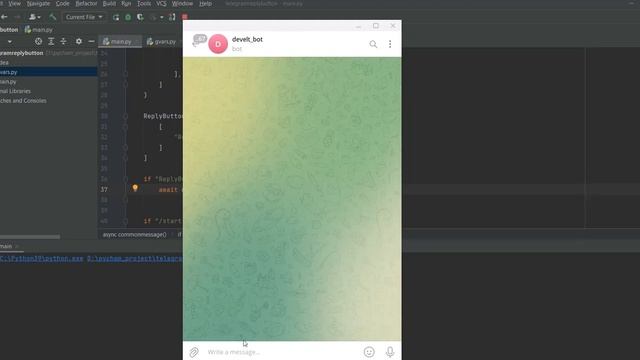640x360 pixels.
Task: Open the Run menu
Action: pyautogui.click(x=126, y=3)
